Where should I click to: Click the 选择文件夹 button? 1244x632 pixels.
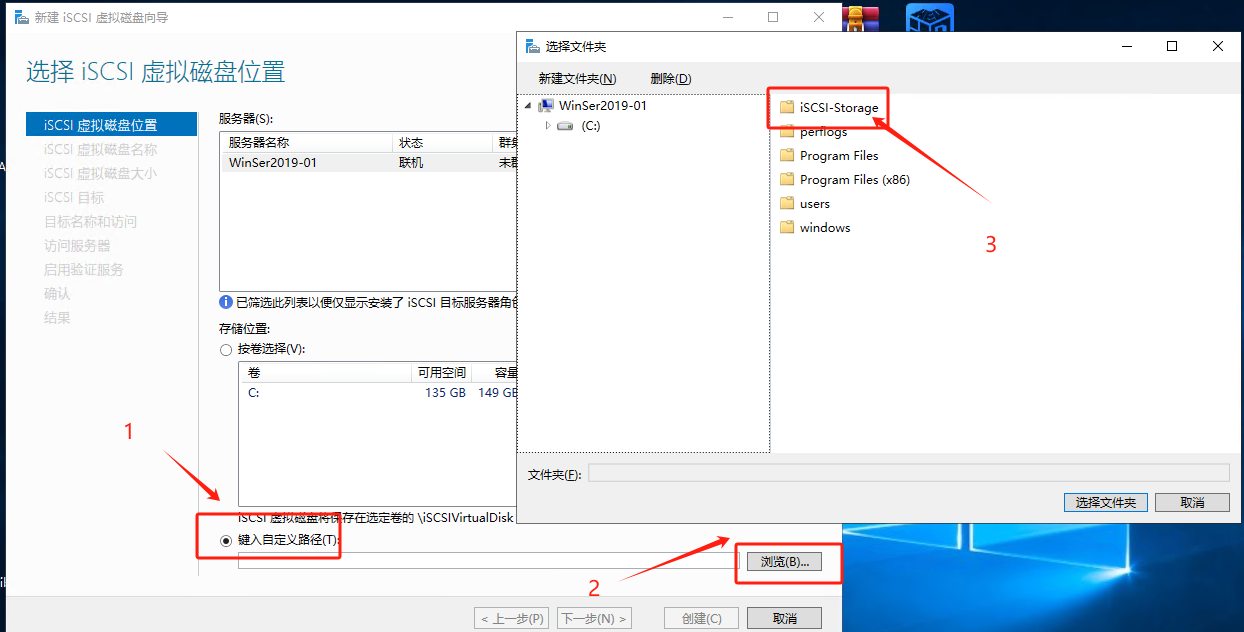tap(1105, 502)
